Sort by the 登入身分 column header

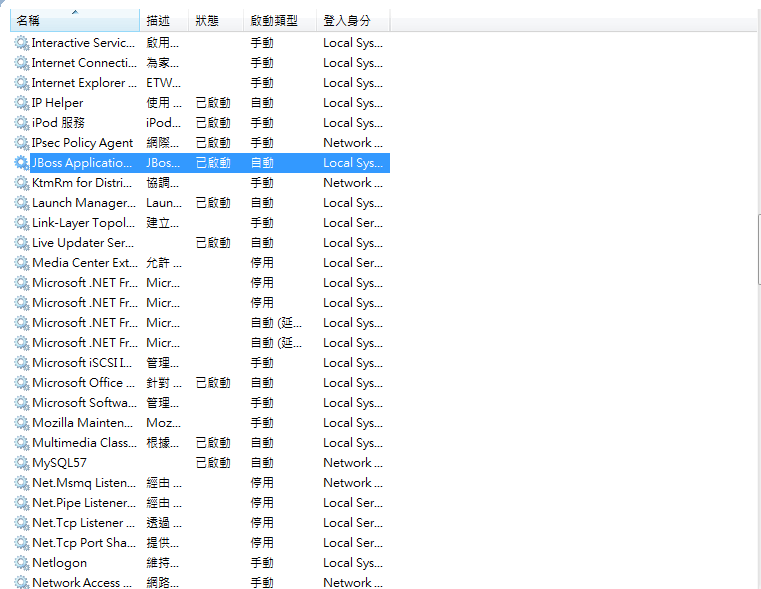pyautogui.click(x=353, y=20)
